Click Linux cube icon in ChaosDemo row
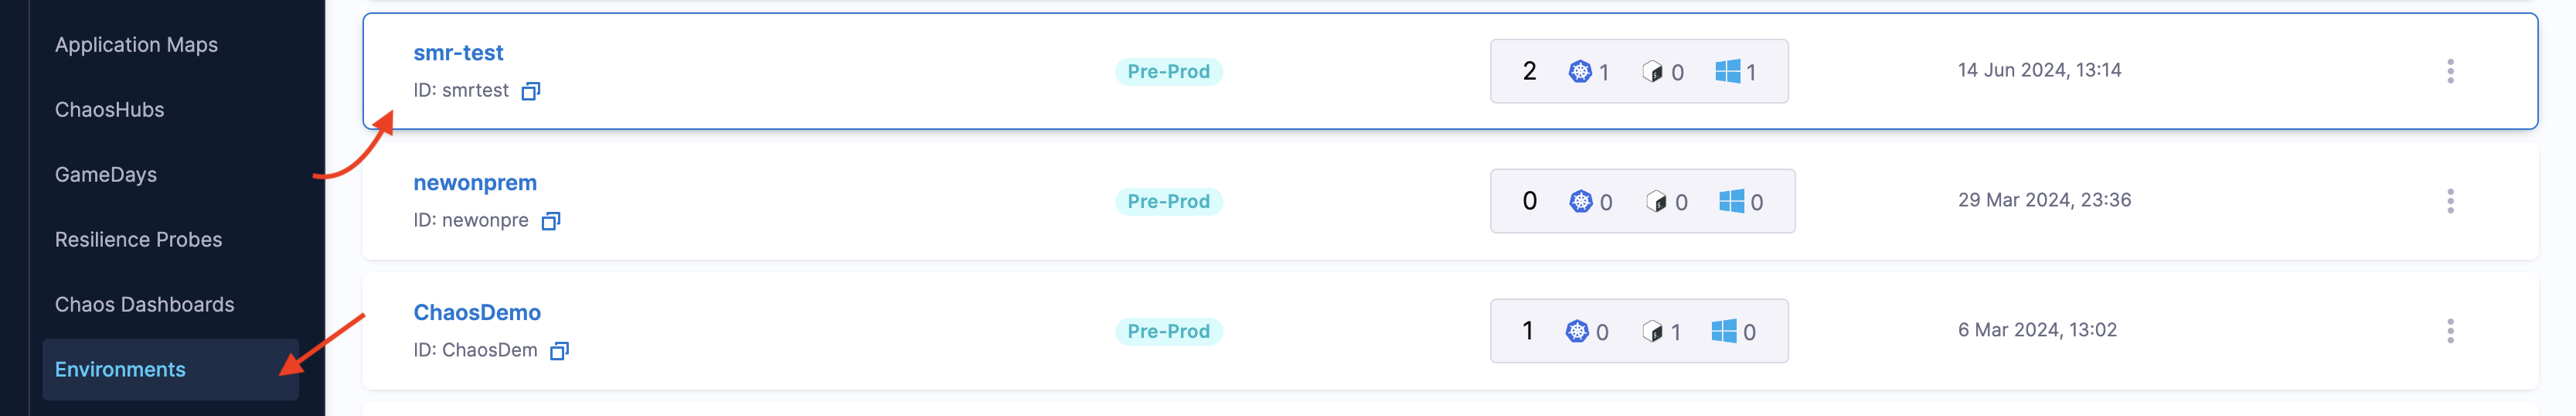 pos(1652,331)
